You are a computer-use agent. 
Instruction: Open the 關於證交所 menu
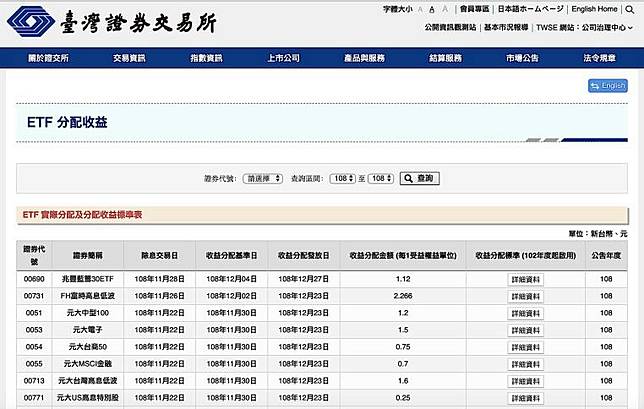click(48, 58)
